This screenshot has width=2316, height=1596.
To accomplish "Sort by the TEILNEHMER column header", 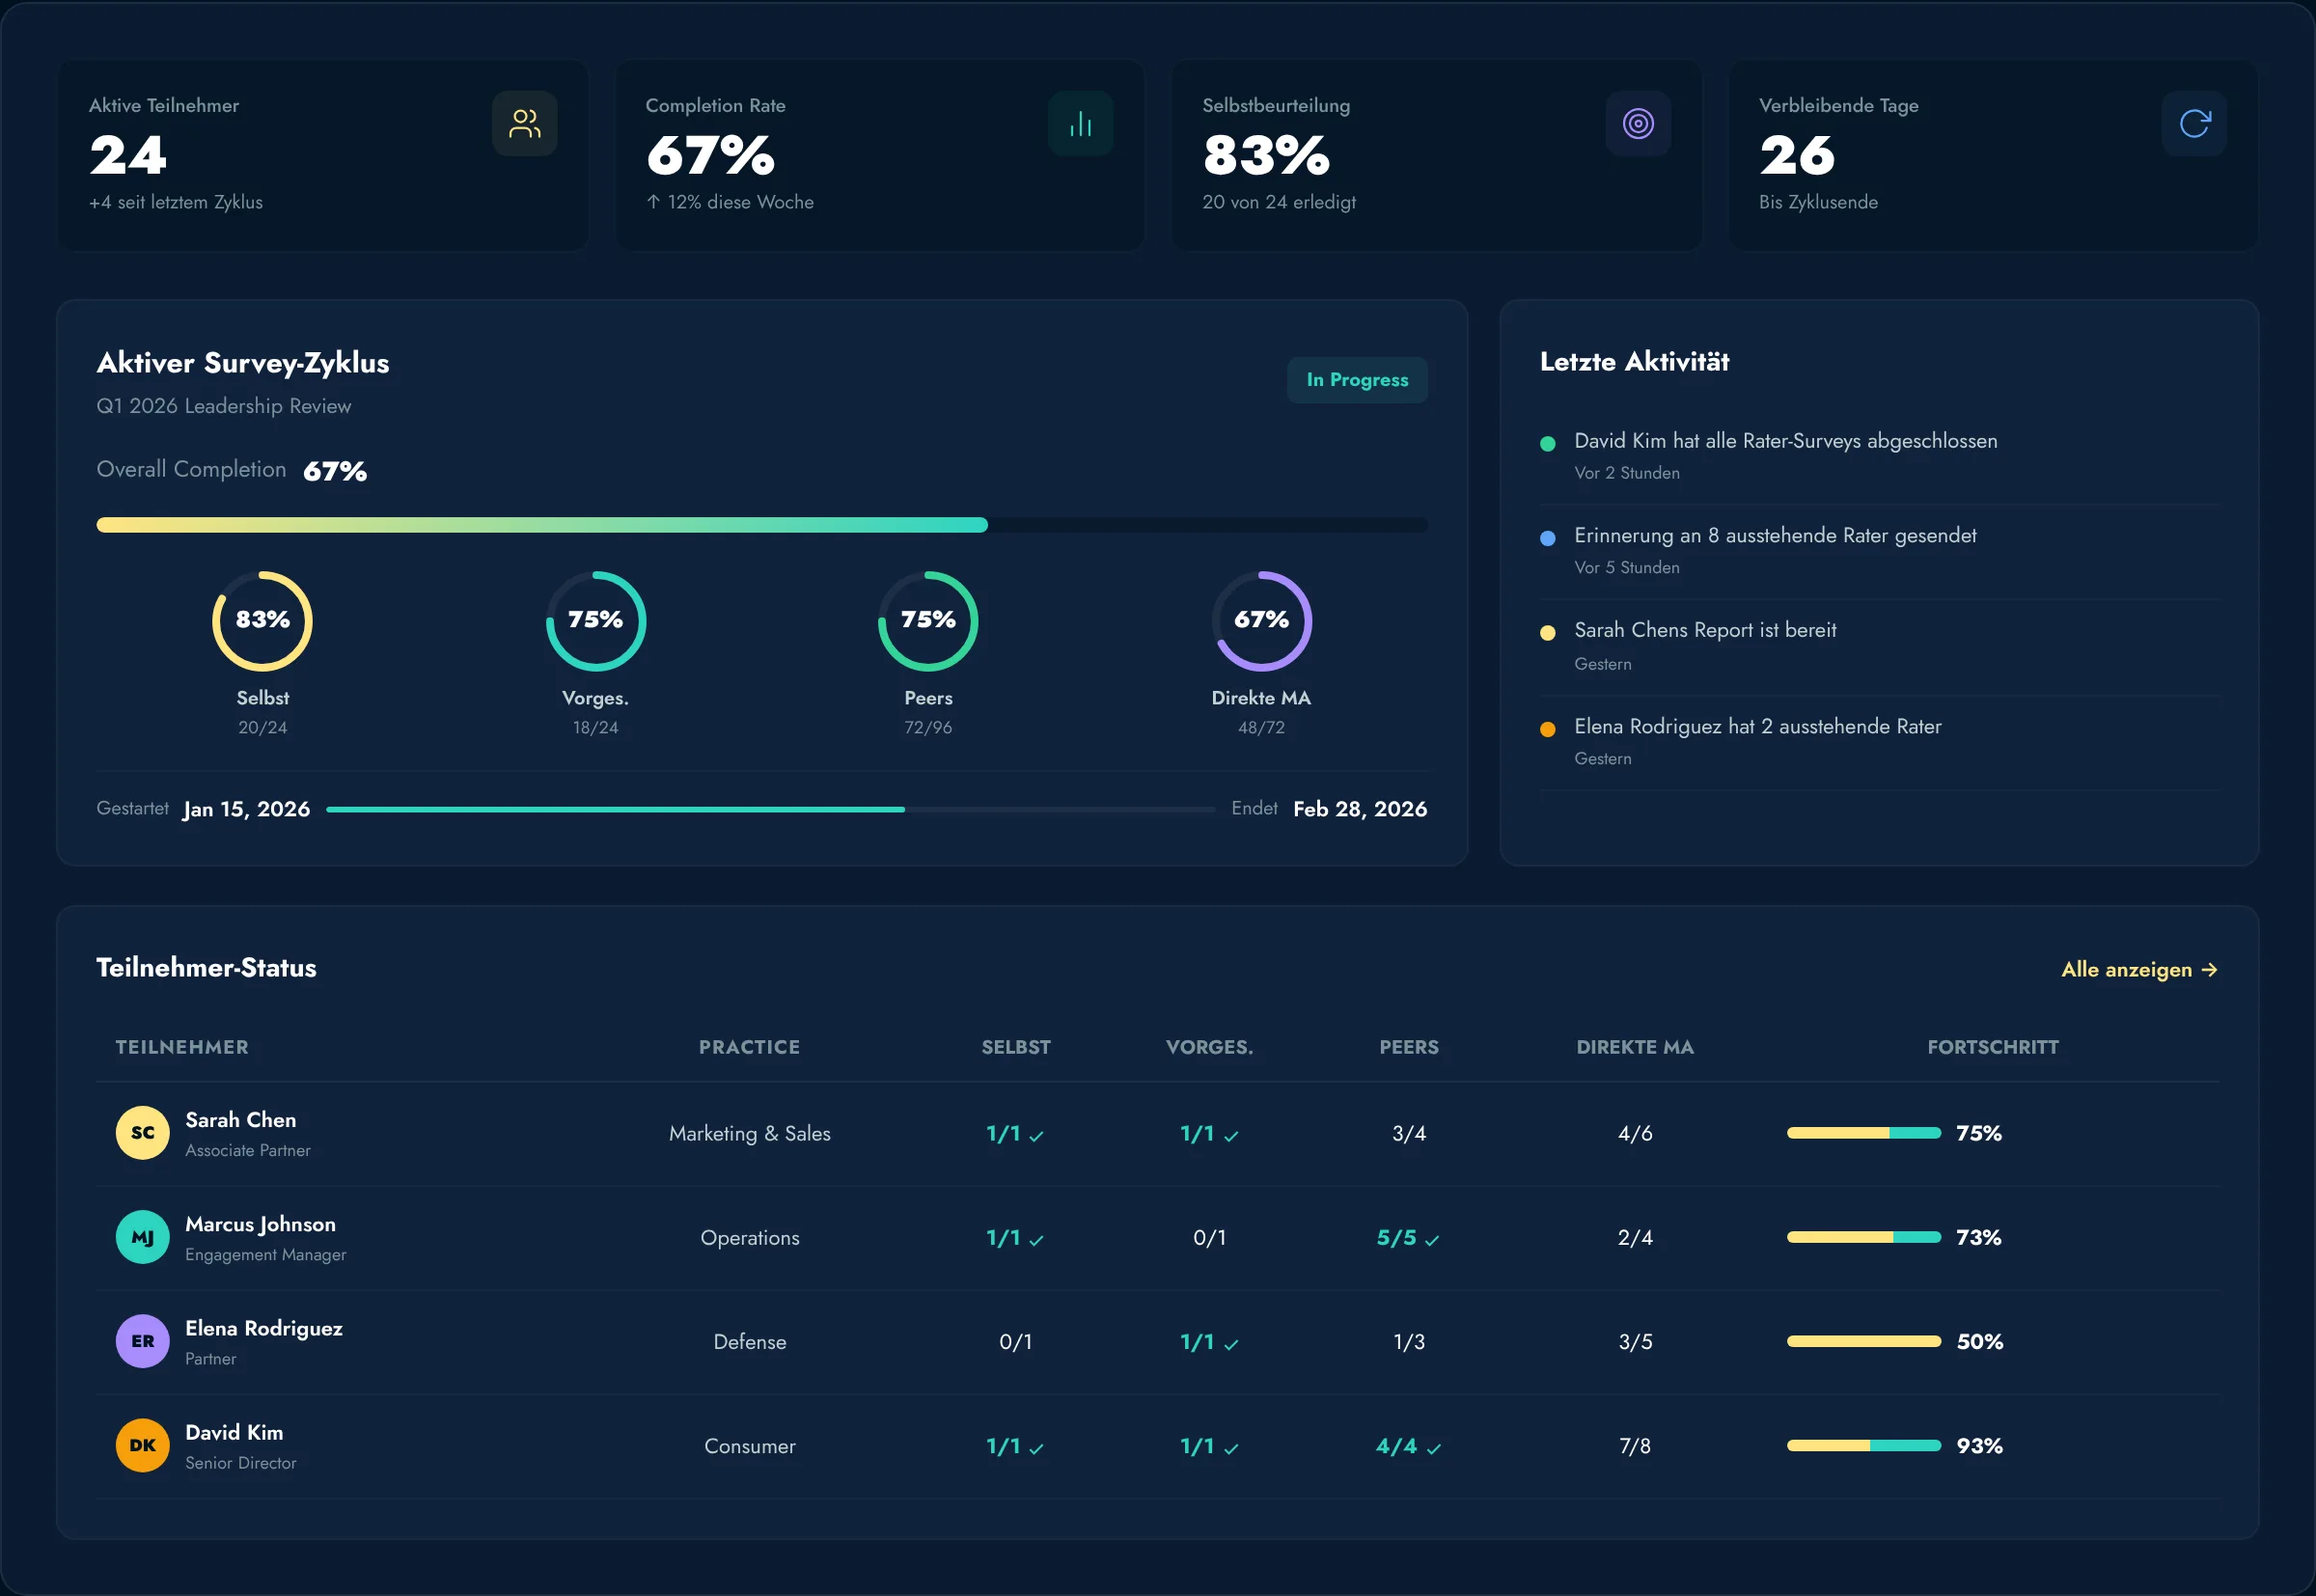I will pyautogui.click(x=182, y=1047).
